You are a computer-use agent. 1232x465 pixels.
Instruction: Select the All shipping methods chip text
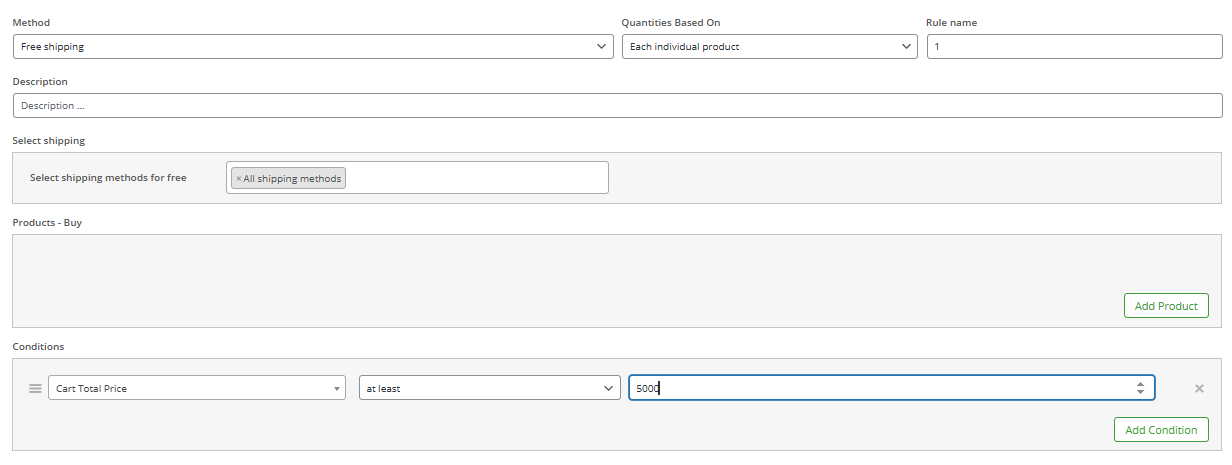coord(292,179)
